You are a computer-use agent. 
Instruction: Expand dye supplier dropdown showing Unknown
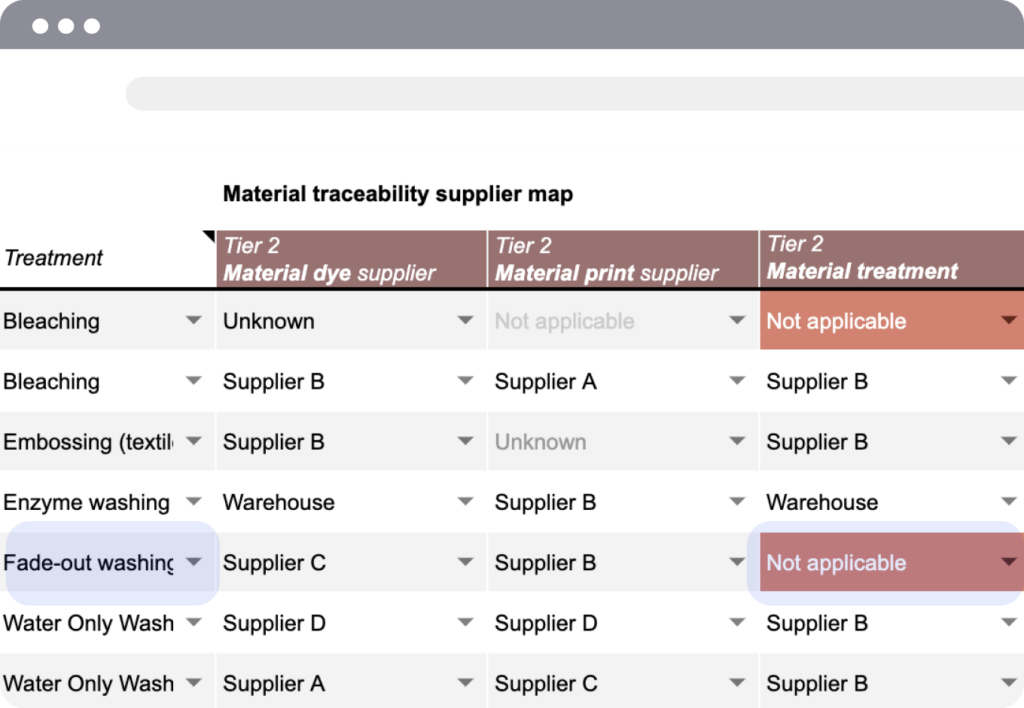click(x=465, y=321)
